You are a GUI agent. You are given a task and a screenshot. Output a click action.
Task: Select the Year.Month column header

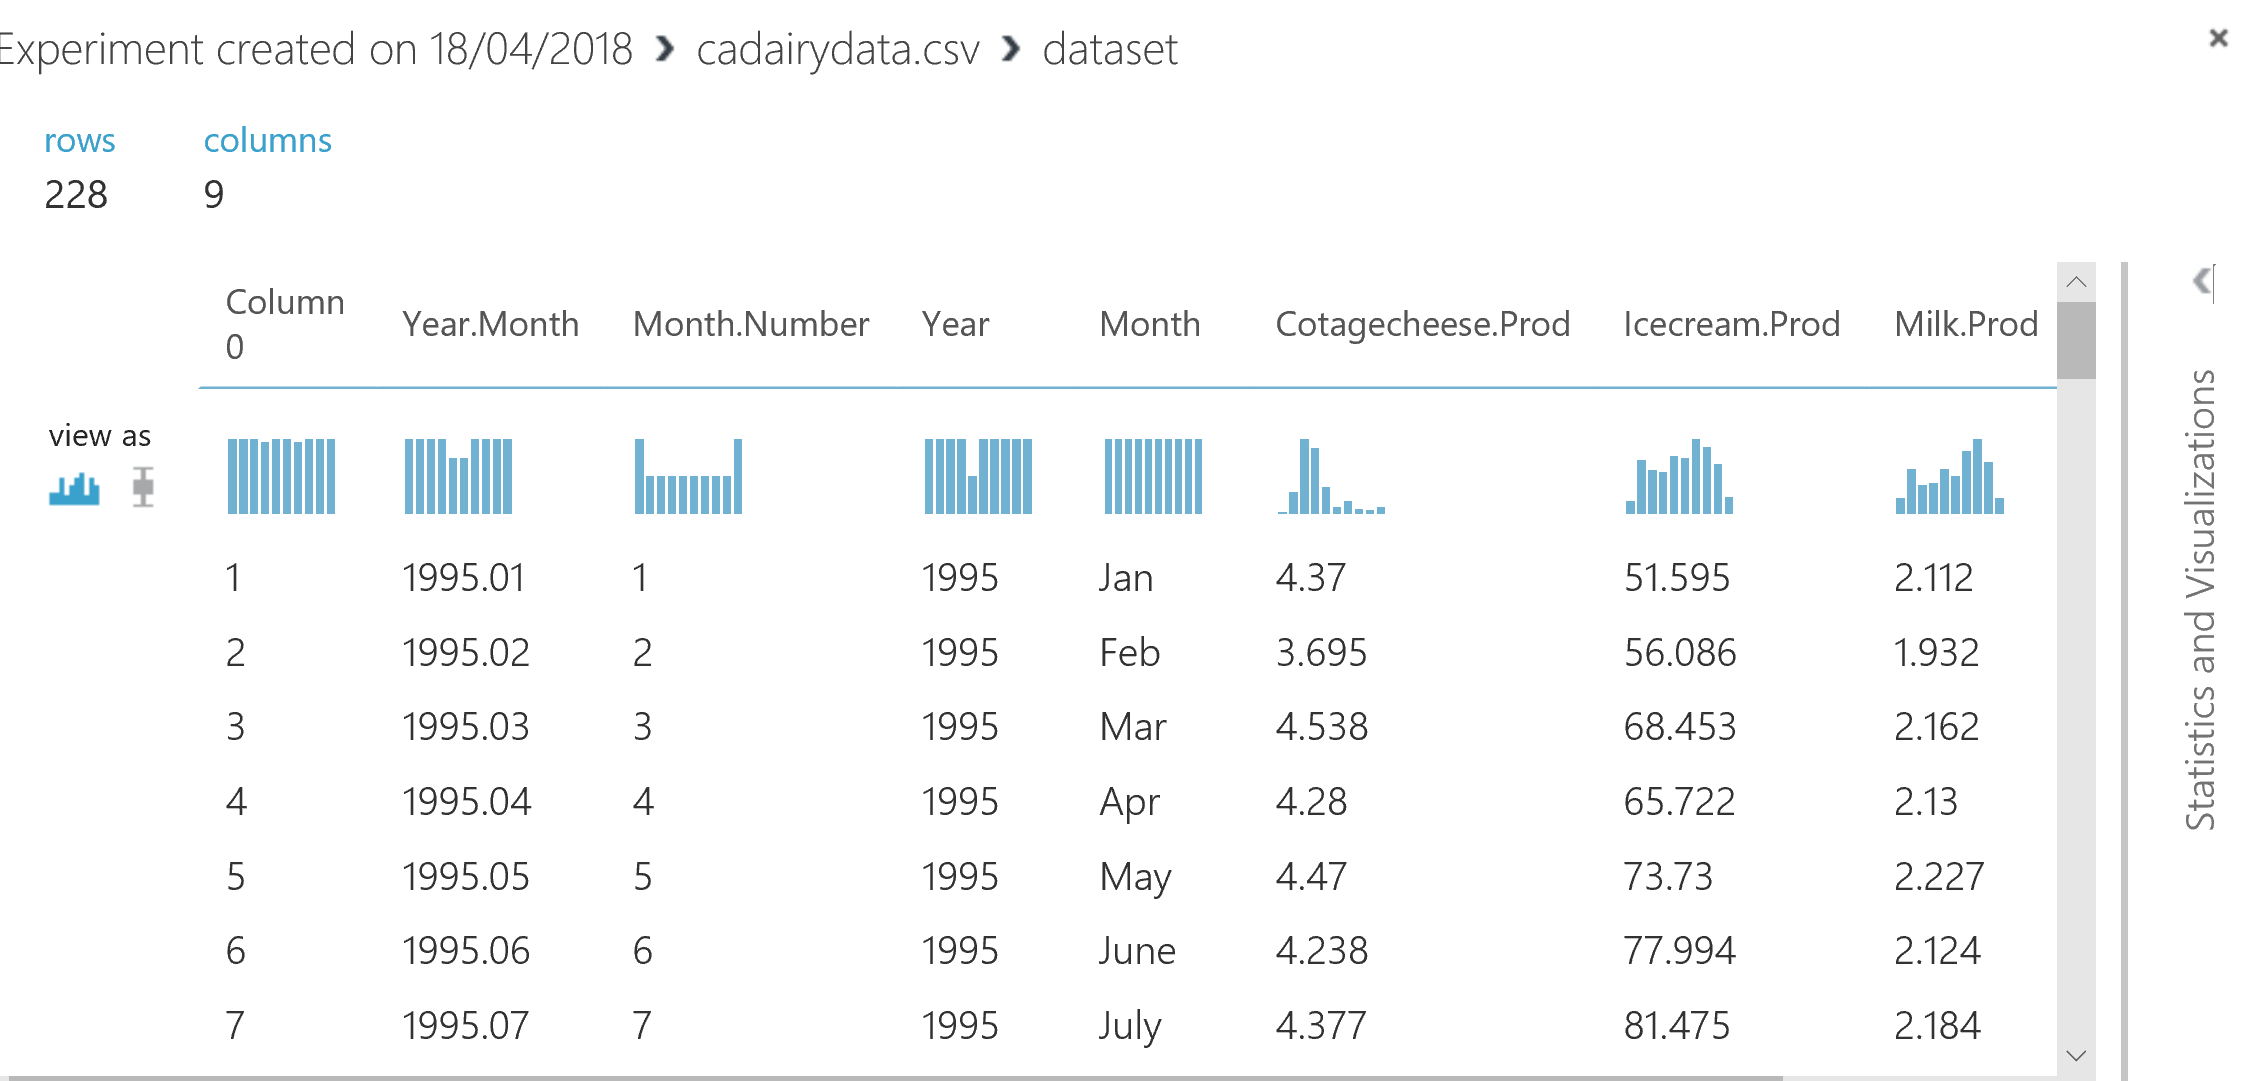490,324
